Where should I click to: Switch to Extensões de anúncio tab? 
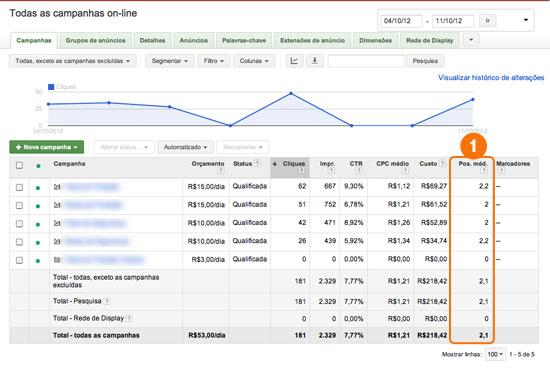[x=312, y=40]
